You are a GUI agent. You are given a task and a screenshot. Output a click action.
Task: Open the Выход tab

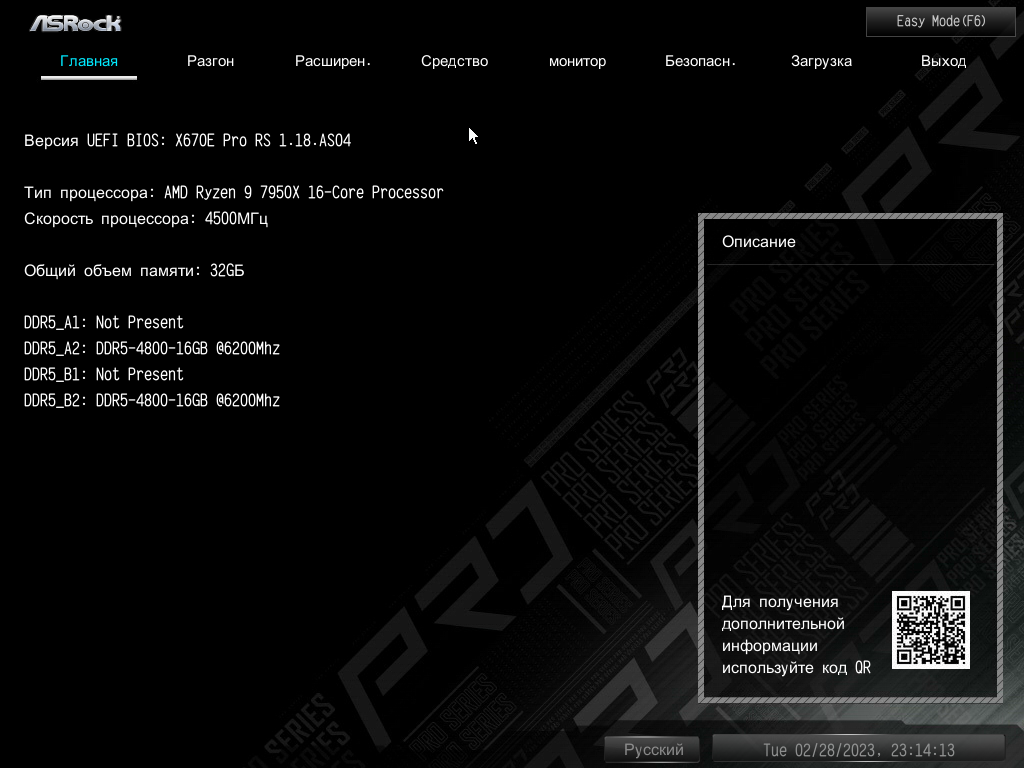pos(943,61)
